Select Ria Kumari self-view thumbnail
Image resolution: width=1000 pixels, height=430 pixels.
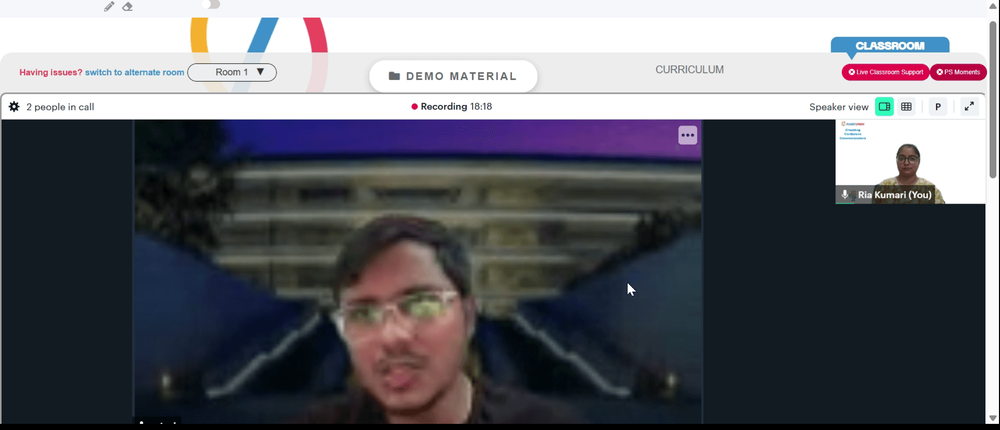(x=910, y=162)
